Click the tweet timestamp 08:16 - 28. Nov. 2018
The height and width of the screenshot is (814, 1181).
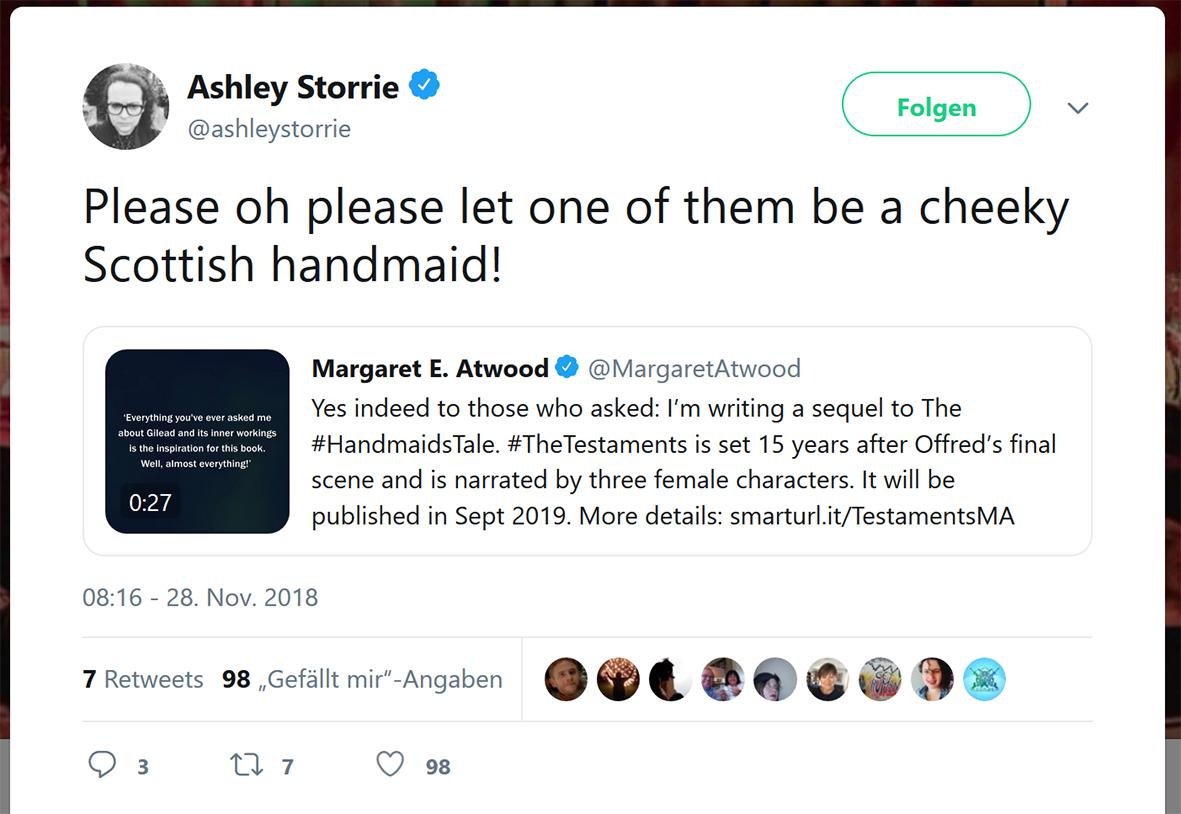(x=200, y=597)
